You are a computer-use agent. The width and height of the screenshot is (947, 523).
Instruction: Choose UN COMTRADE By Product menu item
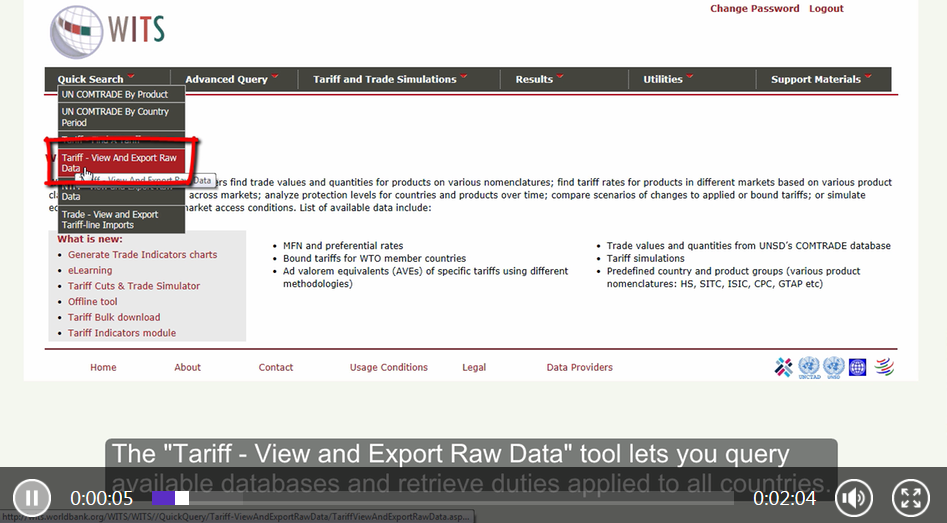point(115,94)
